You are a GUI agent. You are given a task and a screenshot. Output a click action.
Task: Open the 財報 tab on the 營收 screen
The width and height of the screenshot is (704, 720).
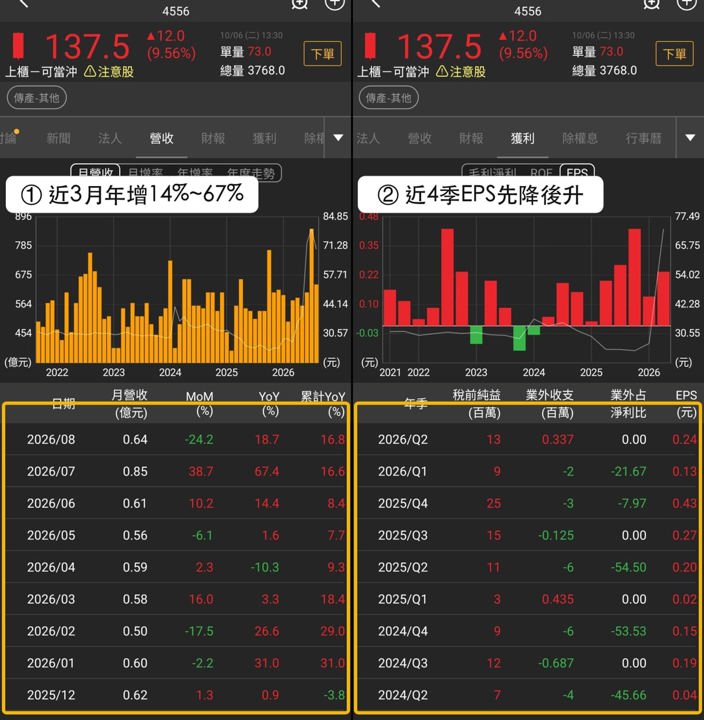pyautogui.click(x=213, y=138)
